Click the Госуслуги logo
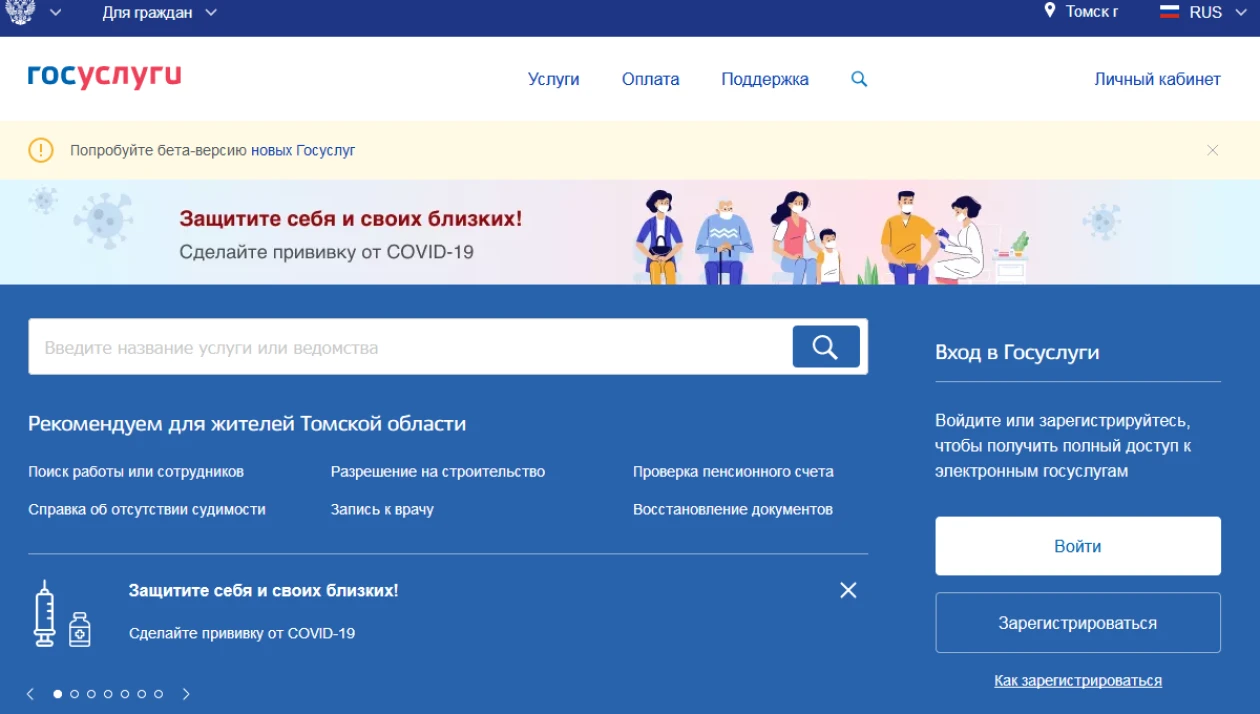This screenshot has height=714, width=1260. pyautogui.click(x=104, y=77)
